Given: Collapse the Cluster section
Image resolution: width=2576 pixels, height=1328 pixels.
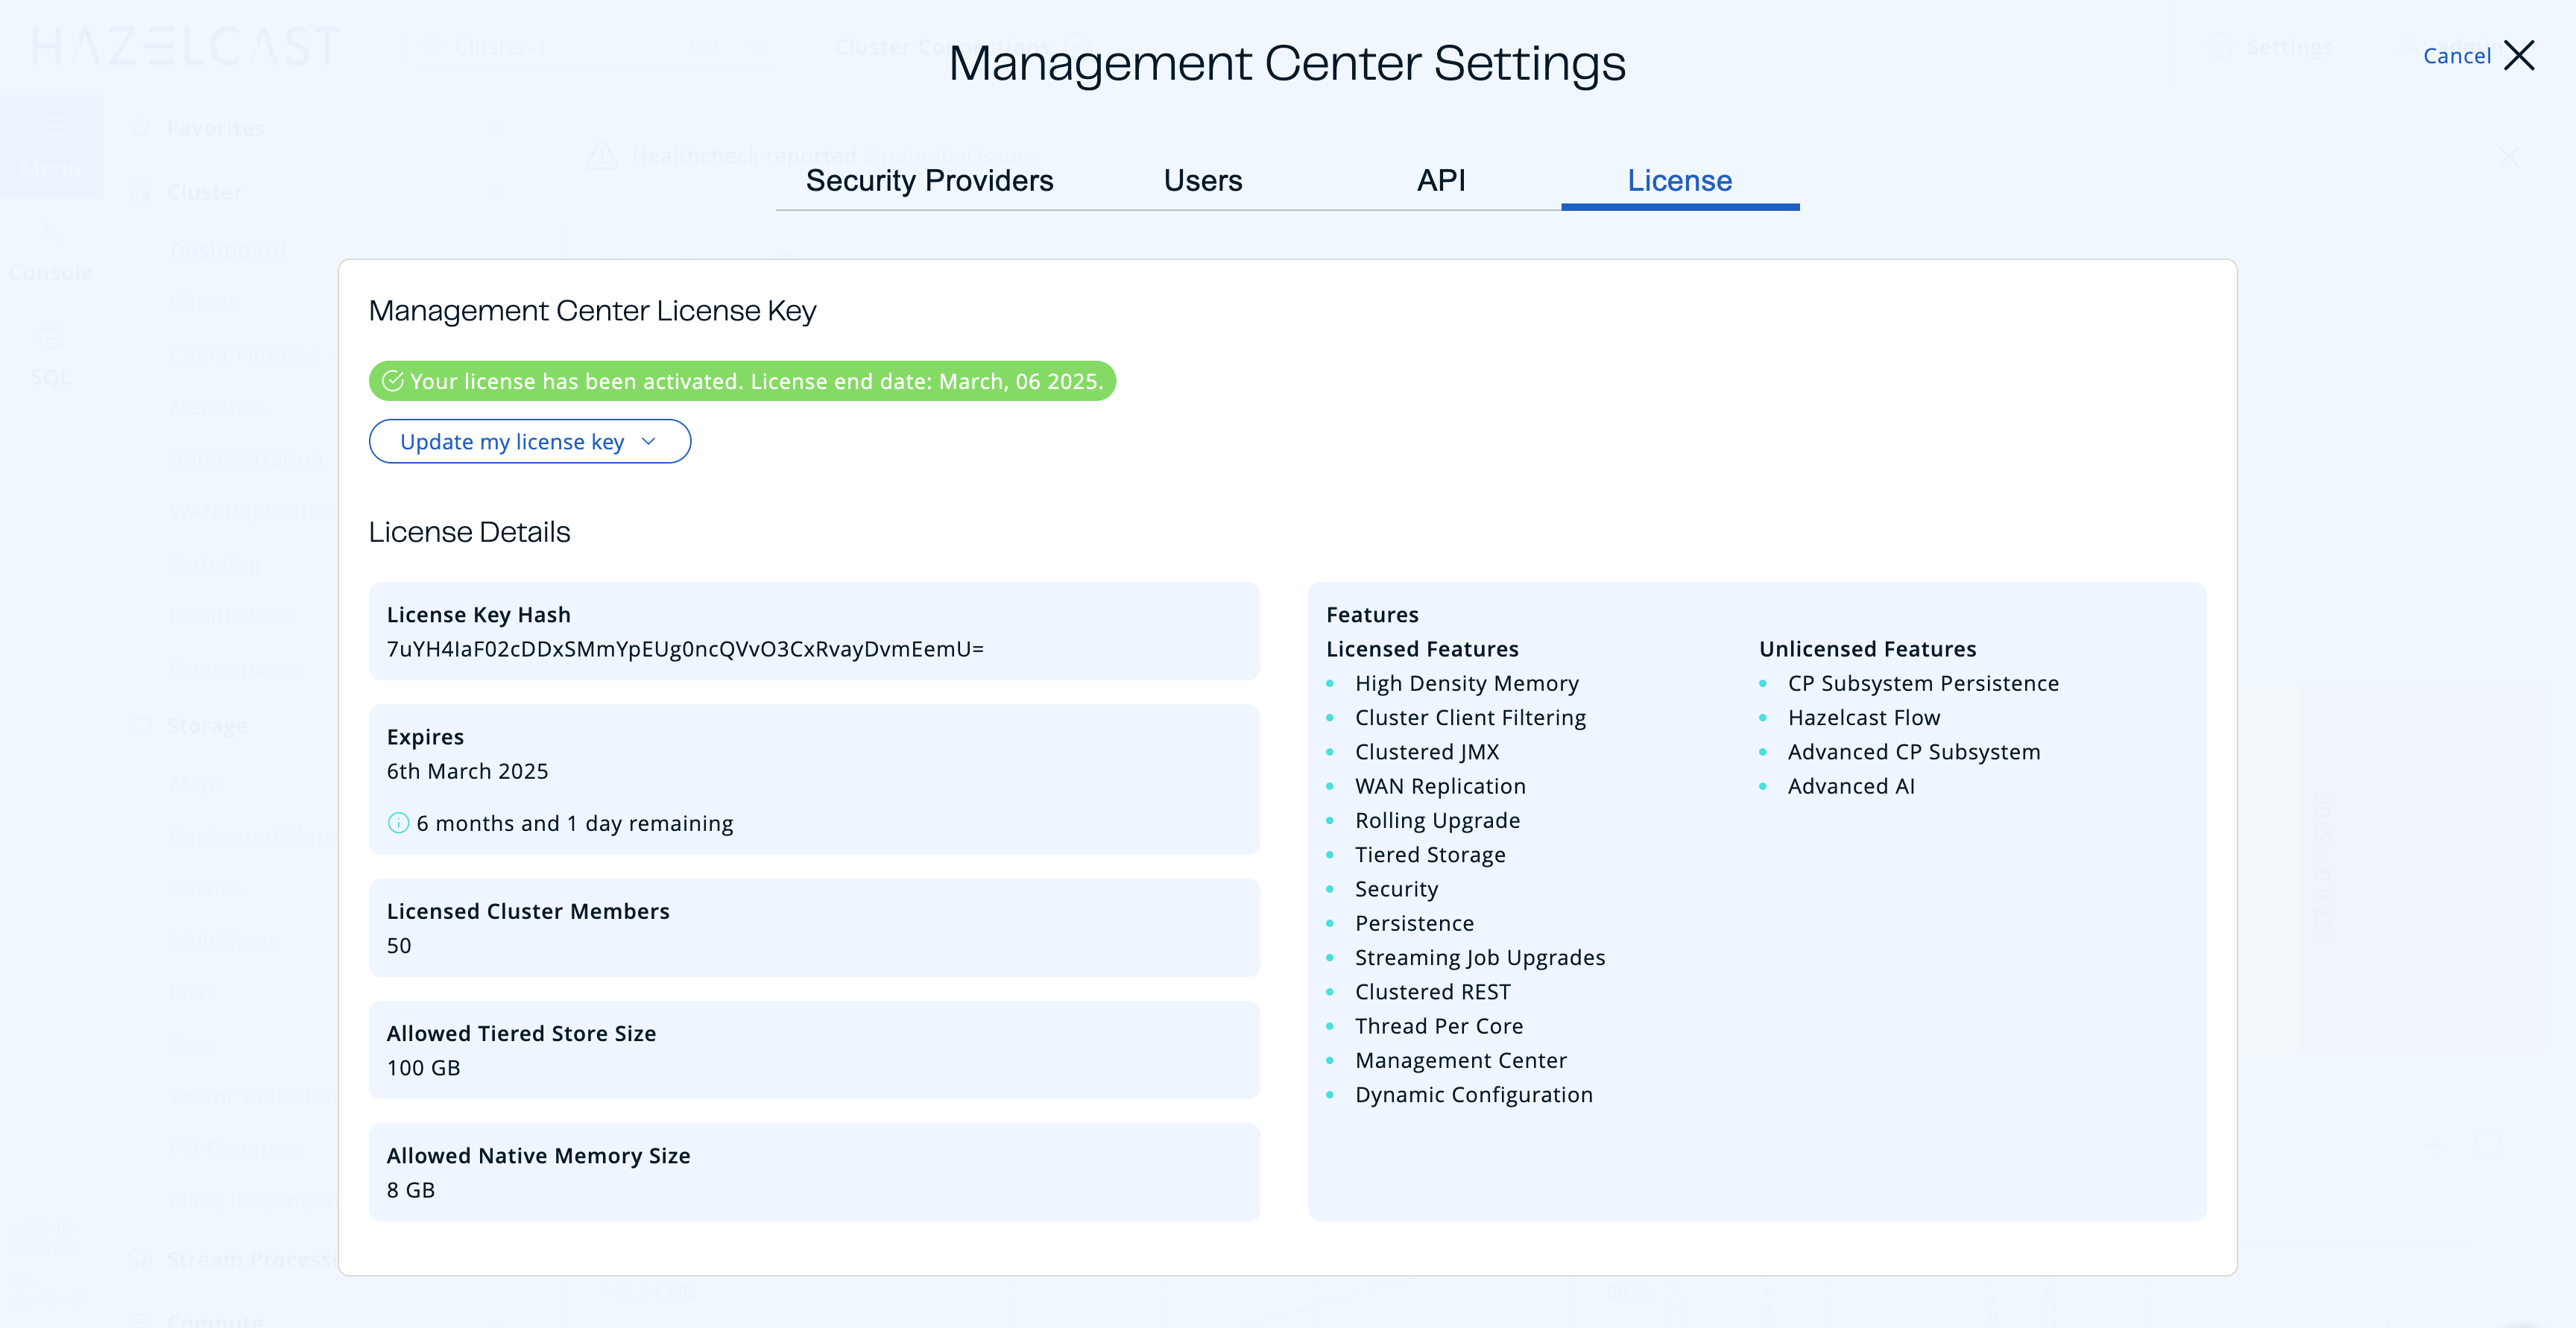Looking at the screenshot, I should click(x=497, y=192).
